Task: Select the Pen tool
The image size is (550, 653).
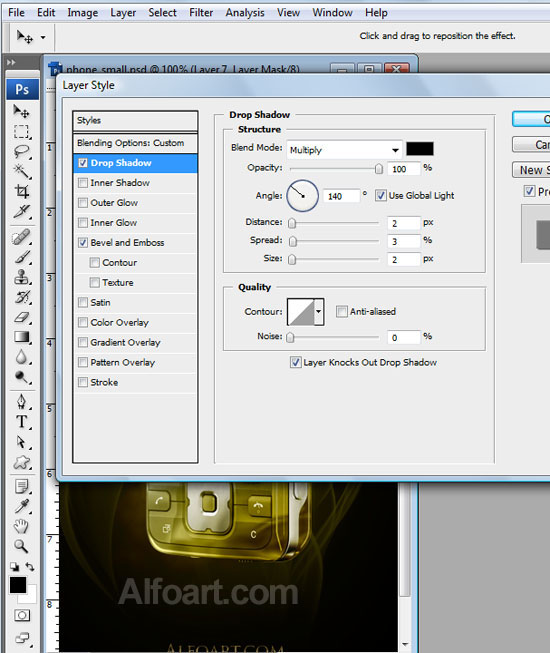Action: point(22,401)
